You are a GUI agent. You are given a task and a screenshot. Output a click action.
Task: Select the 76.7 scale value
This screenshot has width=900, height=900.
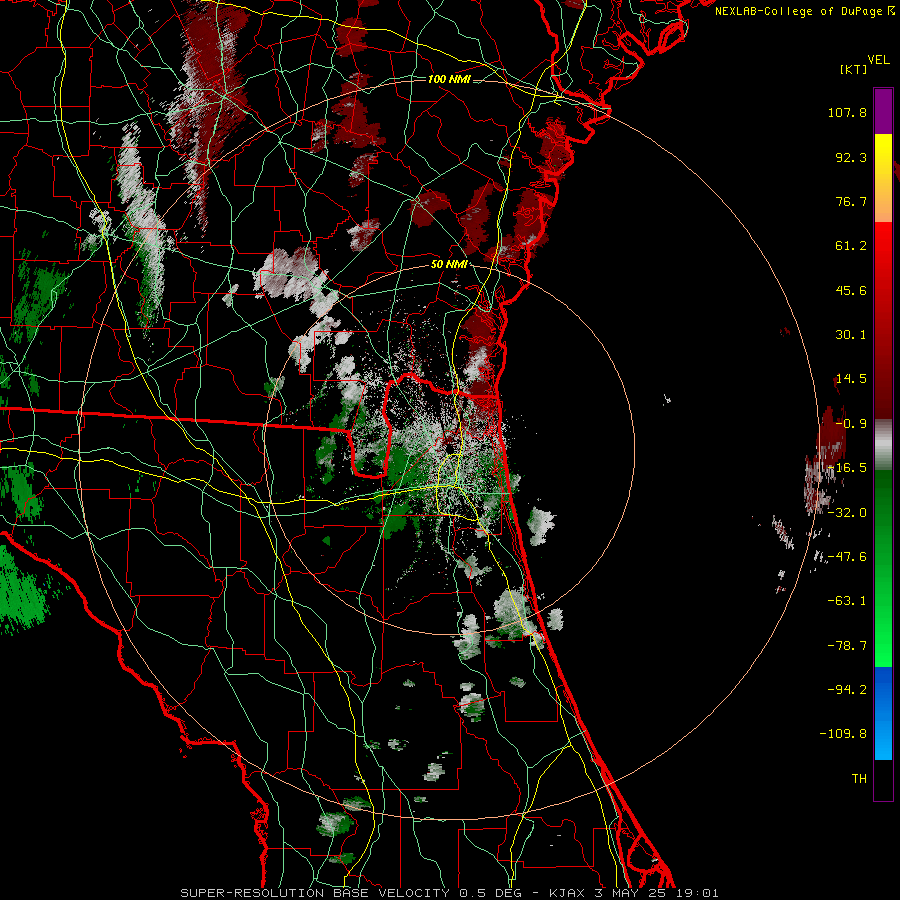coord(851,201)
